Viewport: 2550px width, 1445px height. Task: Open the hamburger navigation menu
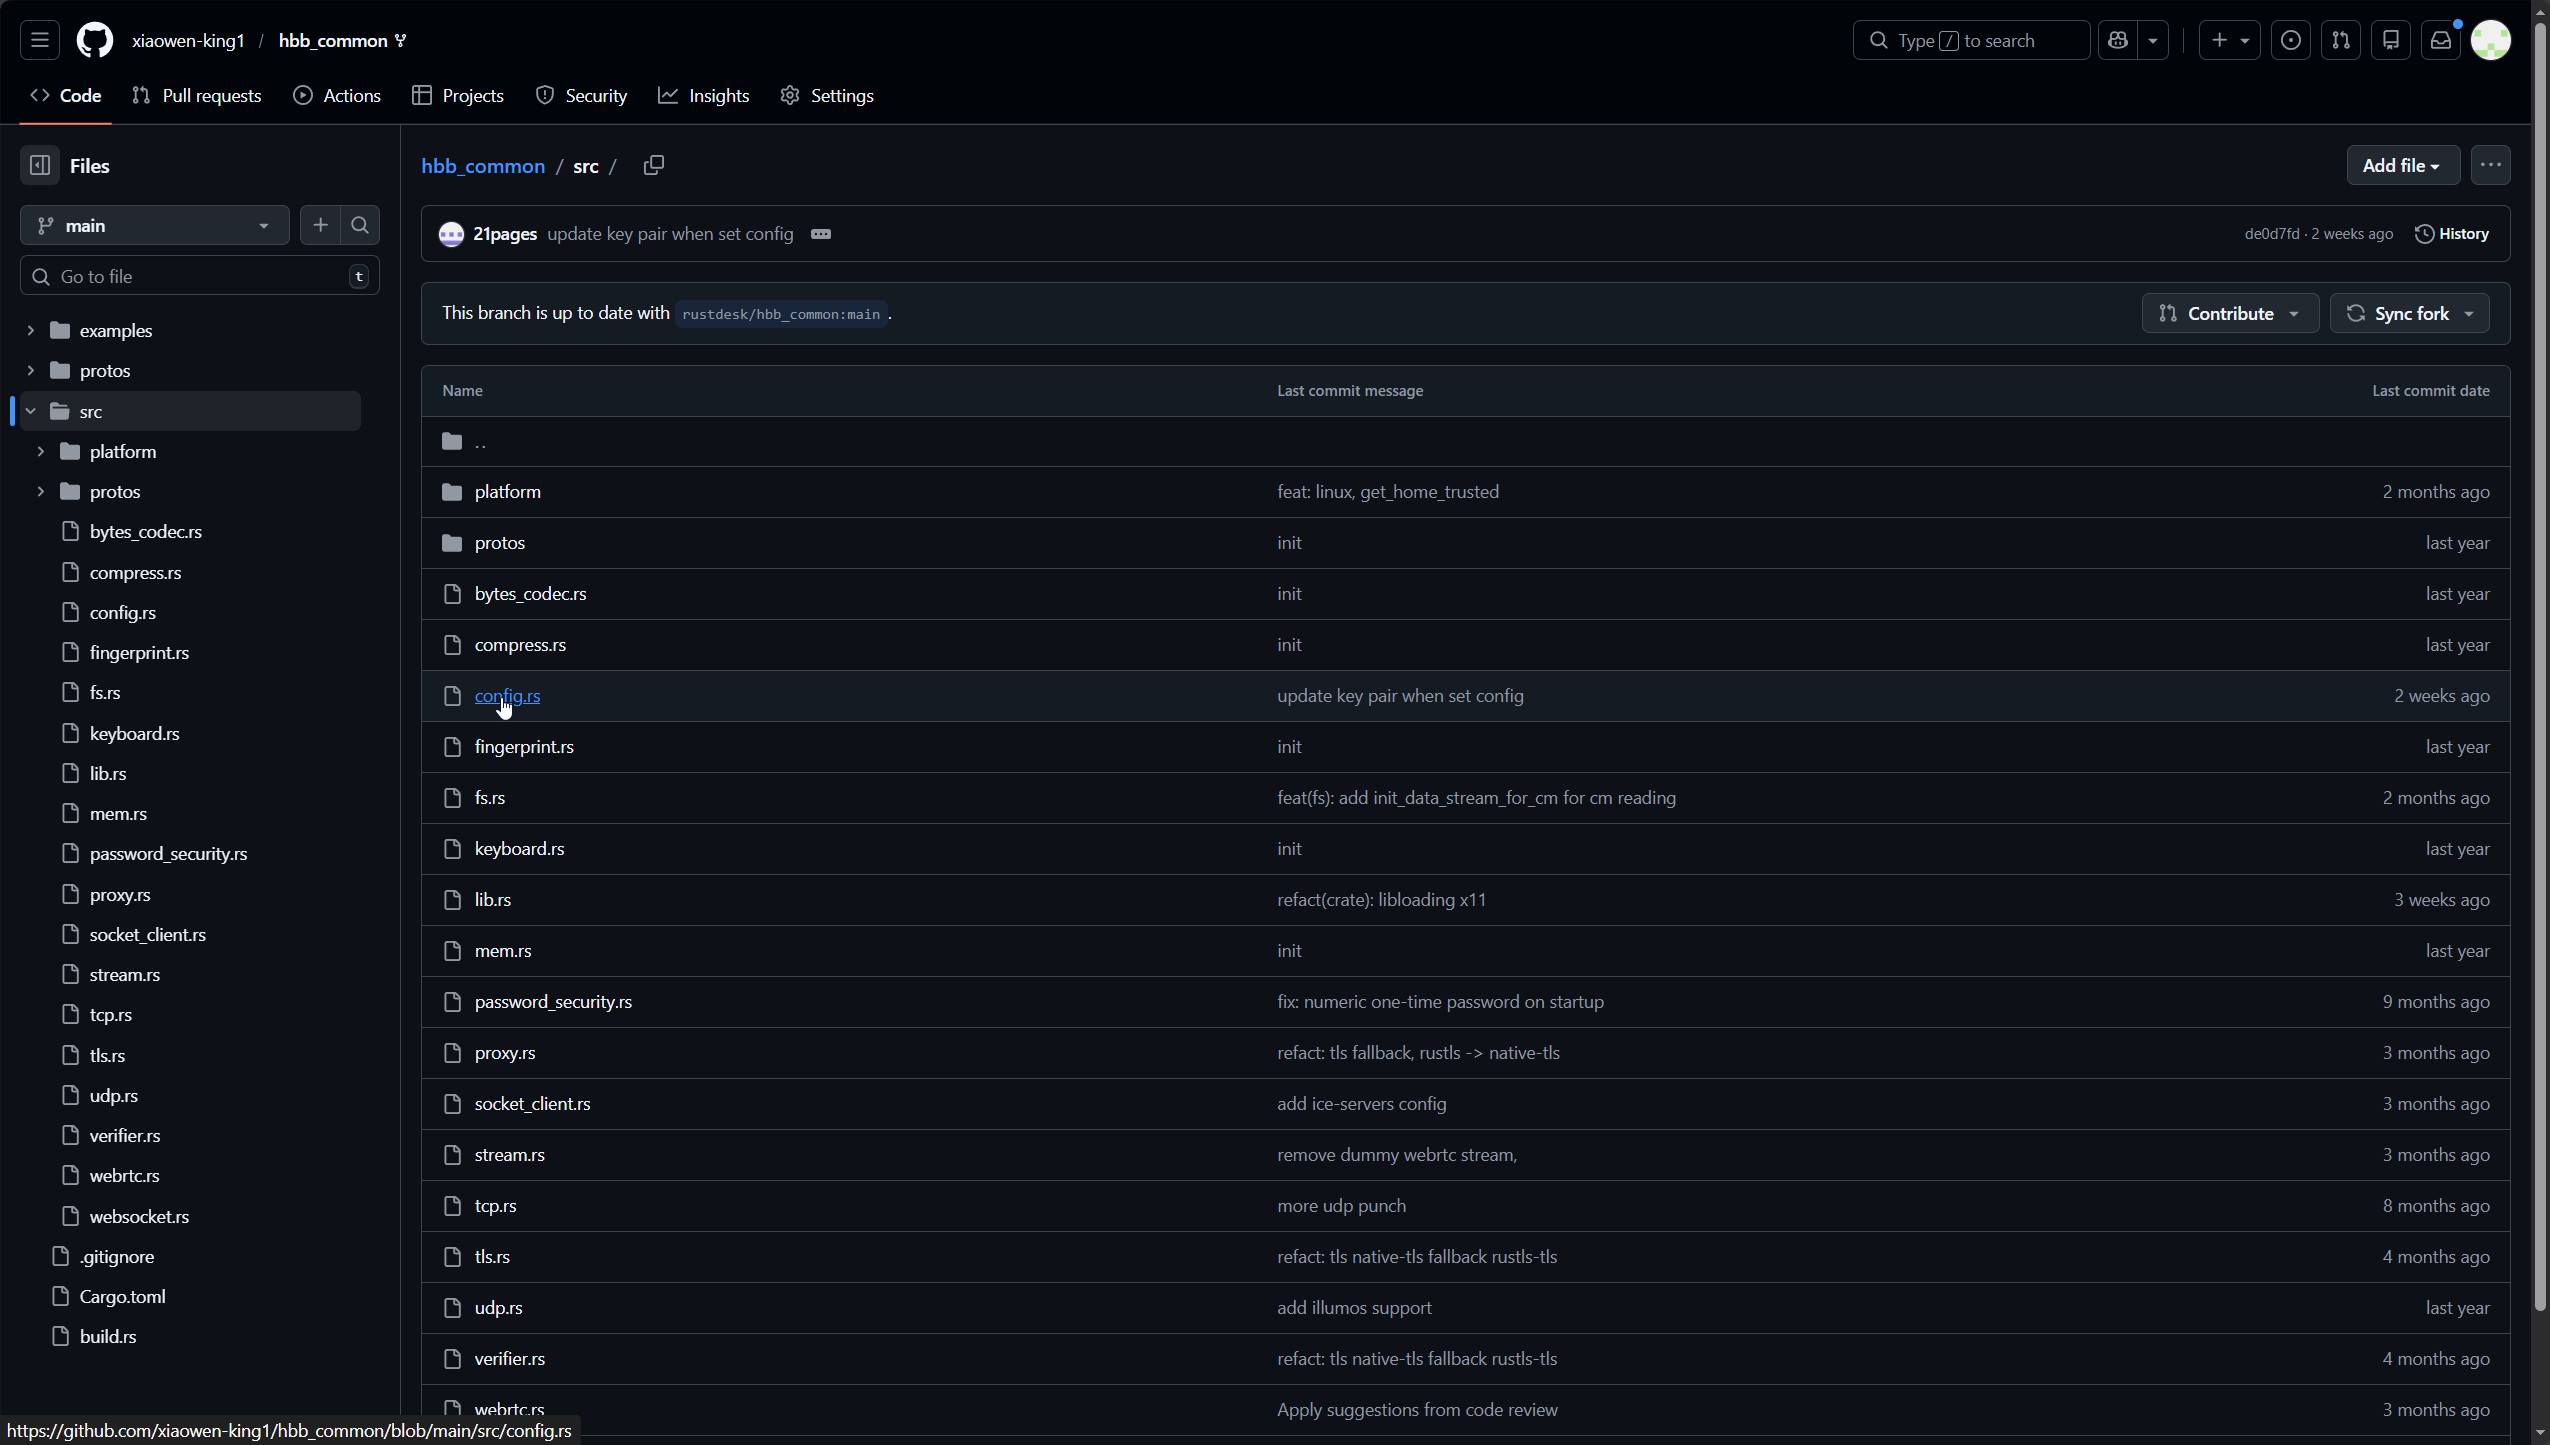point(40,40)
